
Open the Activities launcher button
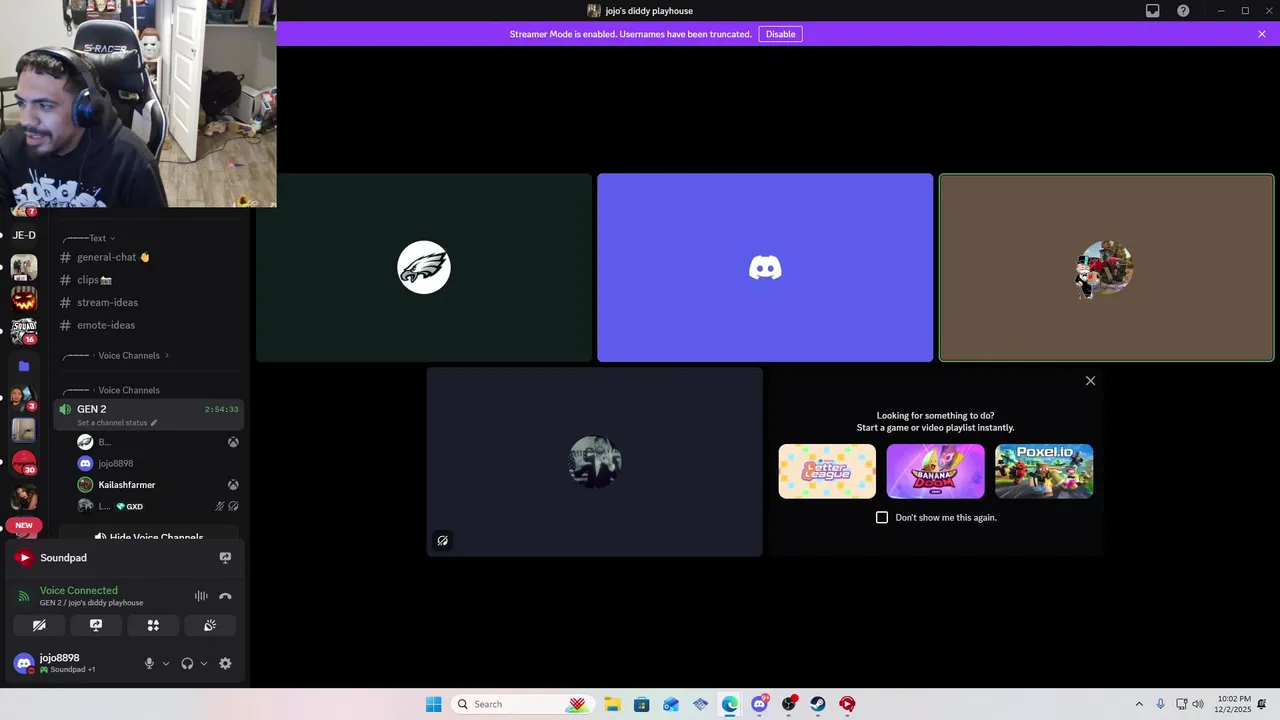[x=153, y=625]
